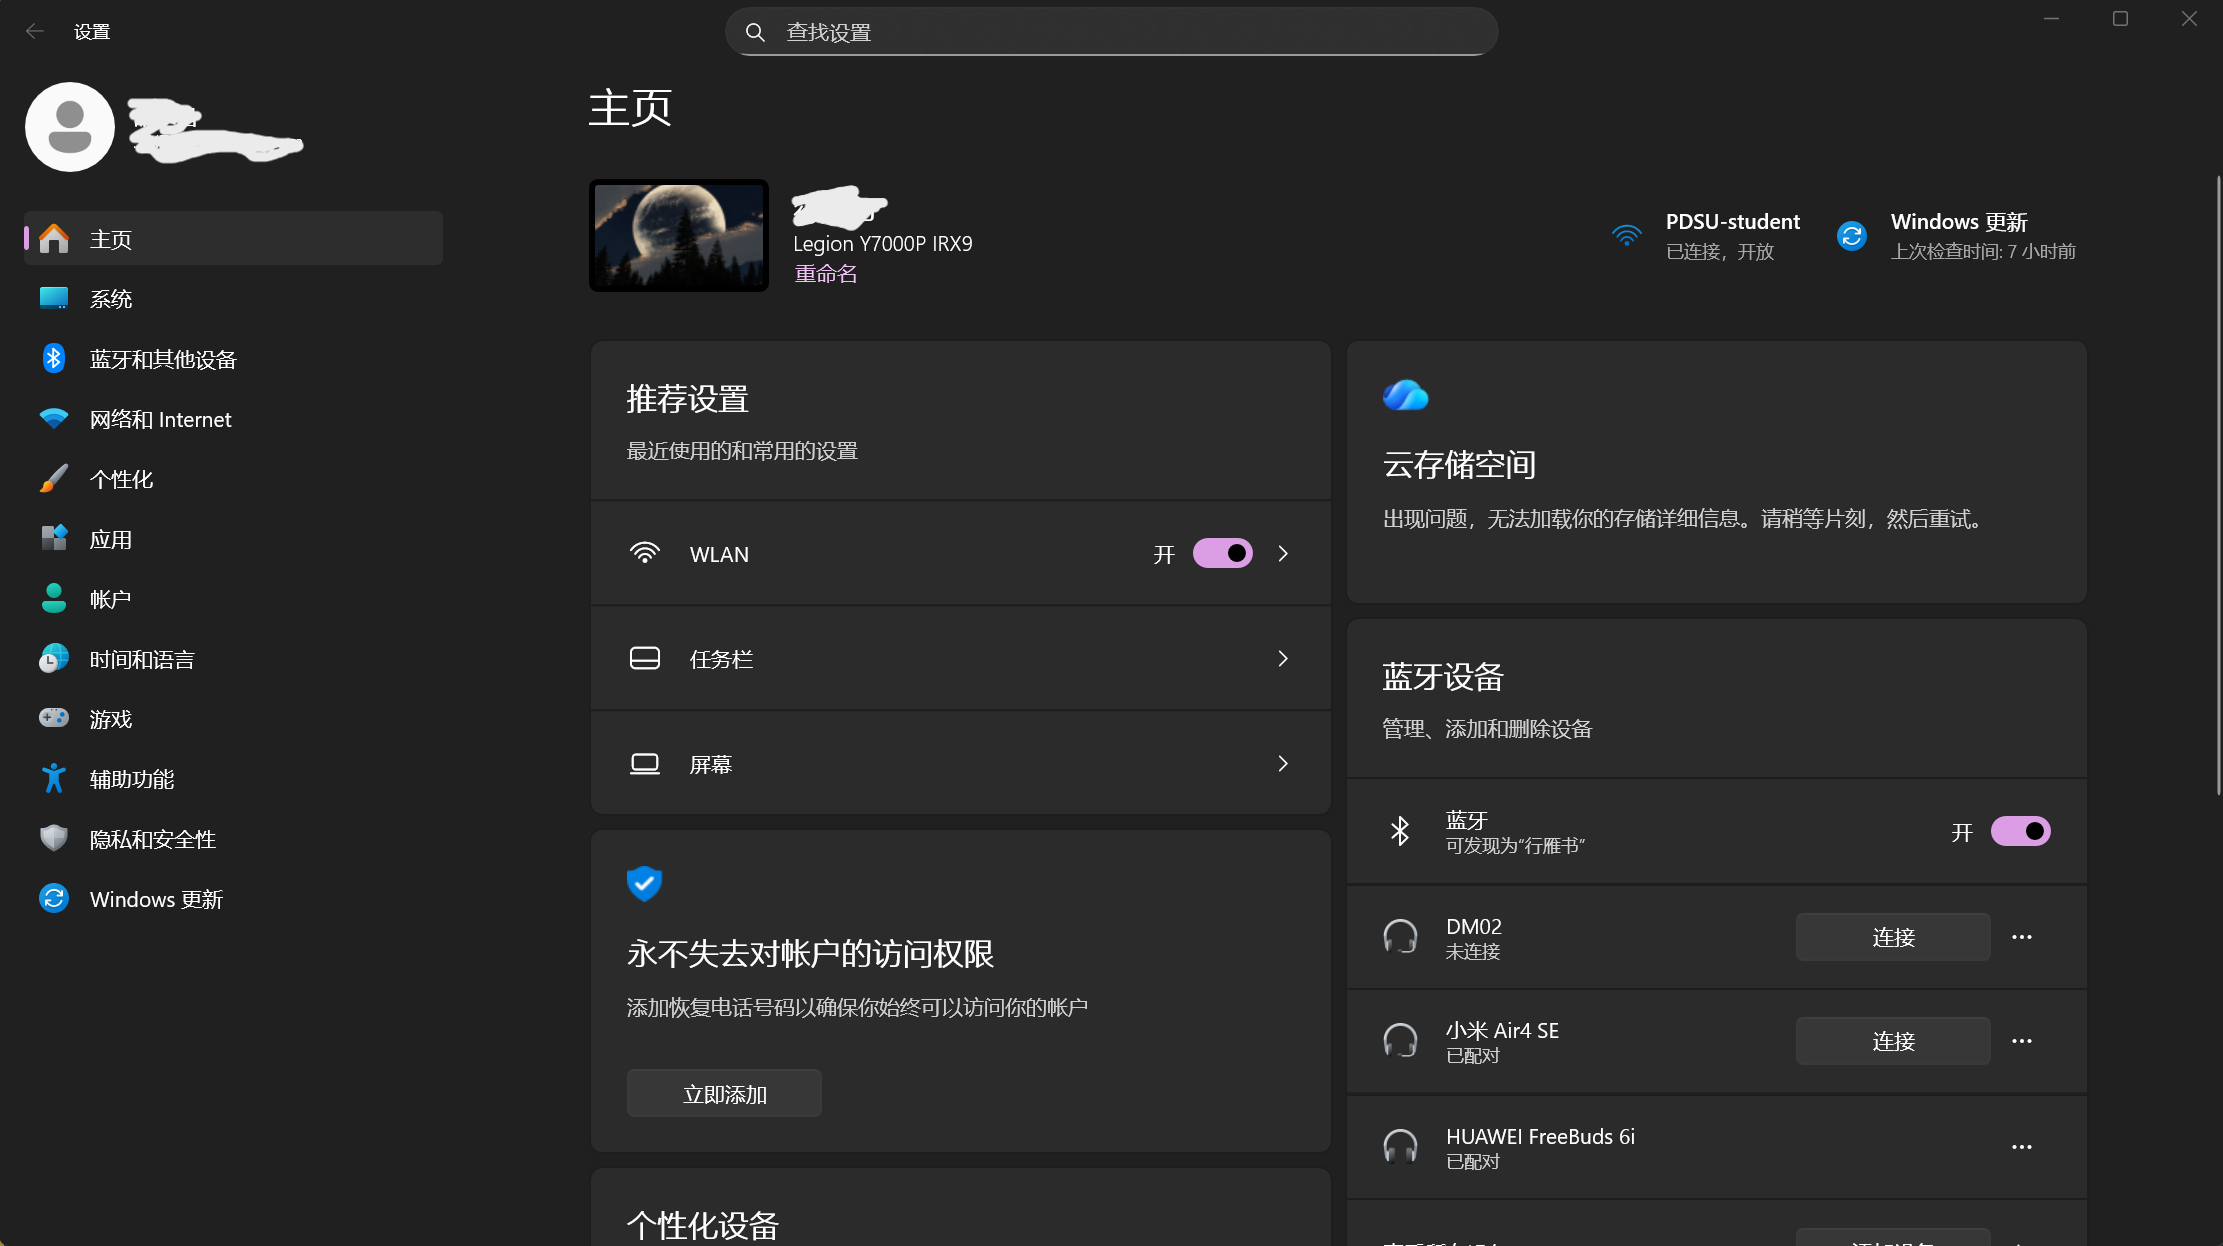2223x1246 pixels.
Task: Go to 隐私和安全性 settings page
Action: pos(152,839)
